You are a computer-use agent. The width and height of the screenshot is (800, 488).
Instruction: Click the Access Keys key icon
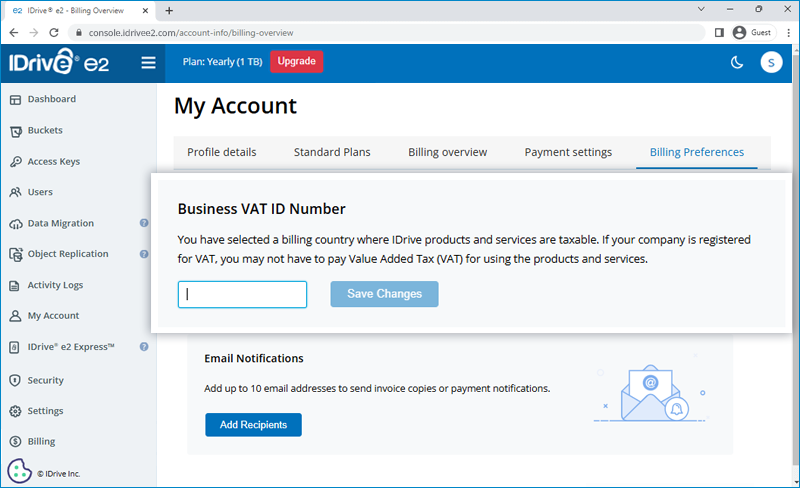(x=16, y=162)
